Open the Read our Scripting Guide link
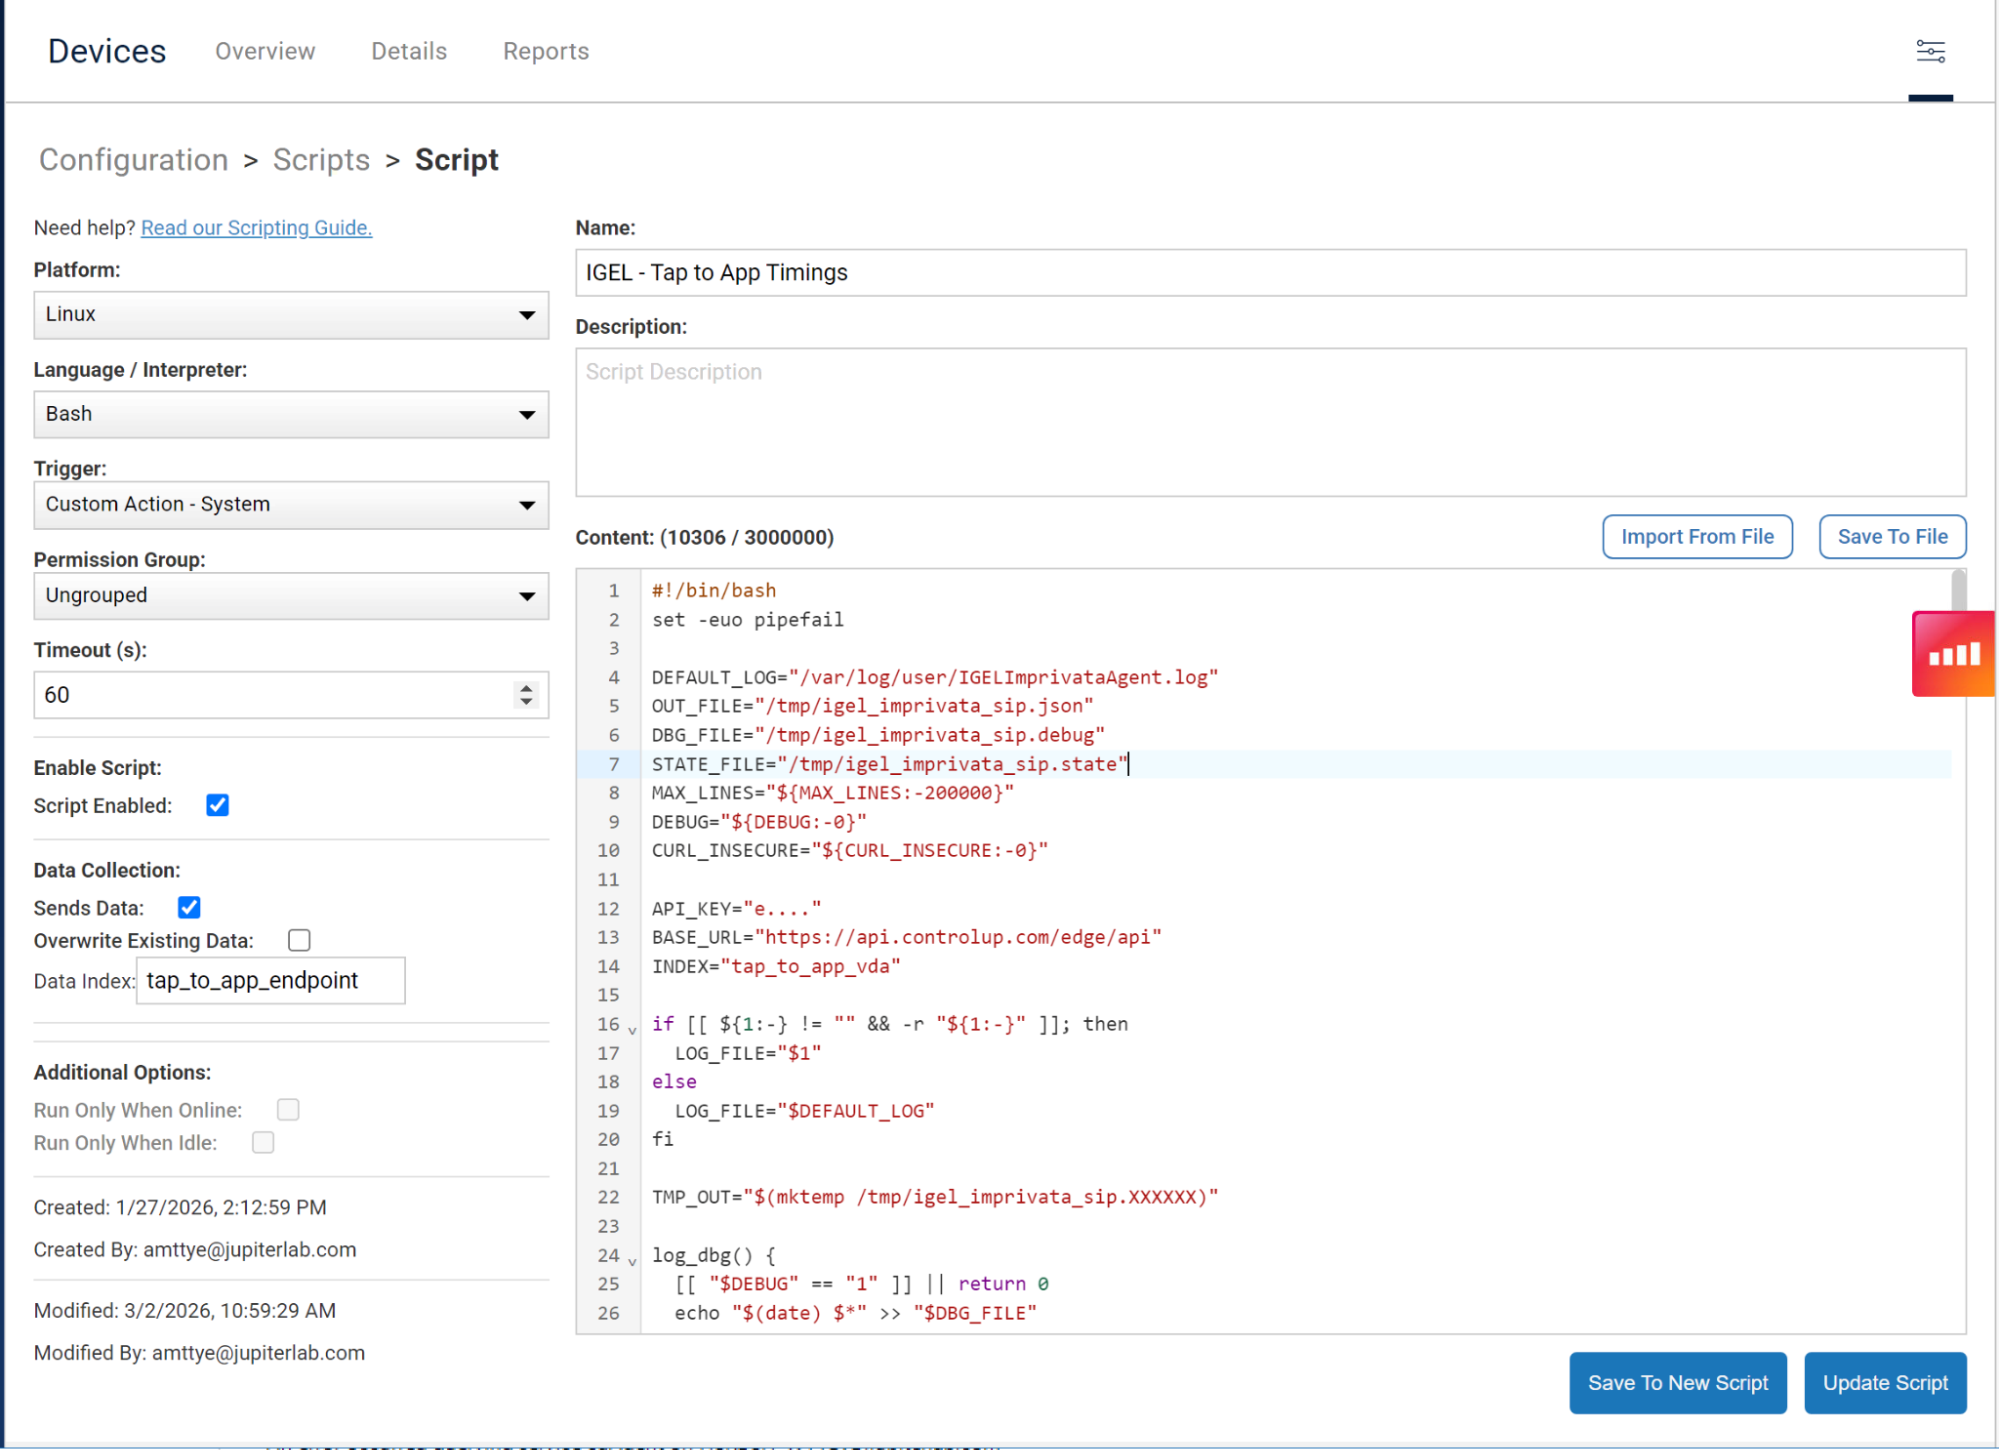This screenshot has width=1999, height=1451. coord(256,228)
